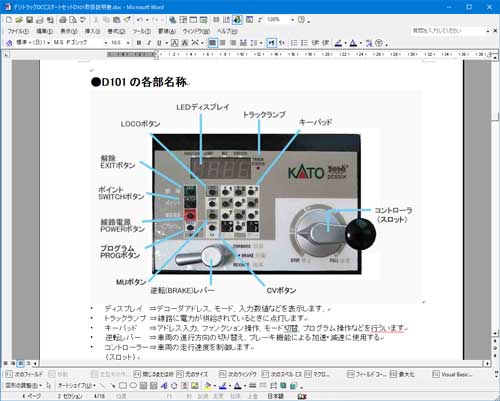The width and height of the screenshot is (500, 401).
Task: Pick drawing toolbar font color
Action: click(237, 386)
